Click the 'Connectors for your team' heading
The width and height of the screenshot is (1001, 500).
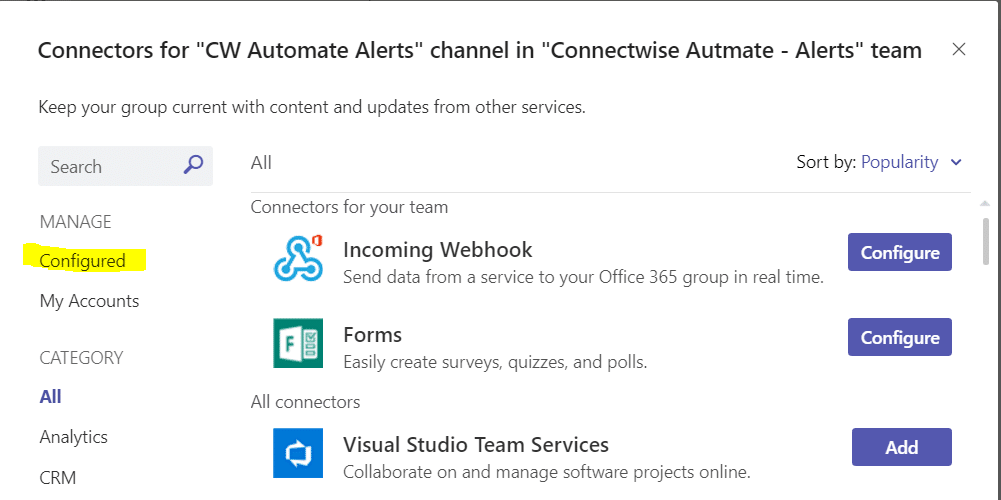(349, 207)
